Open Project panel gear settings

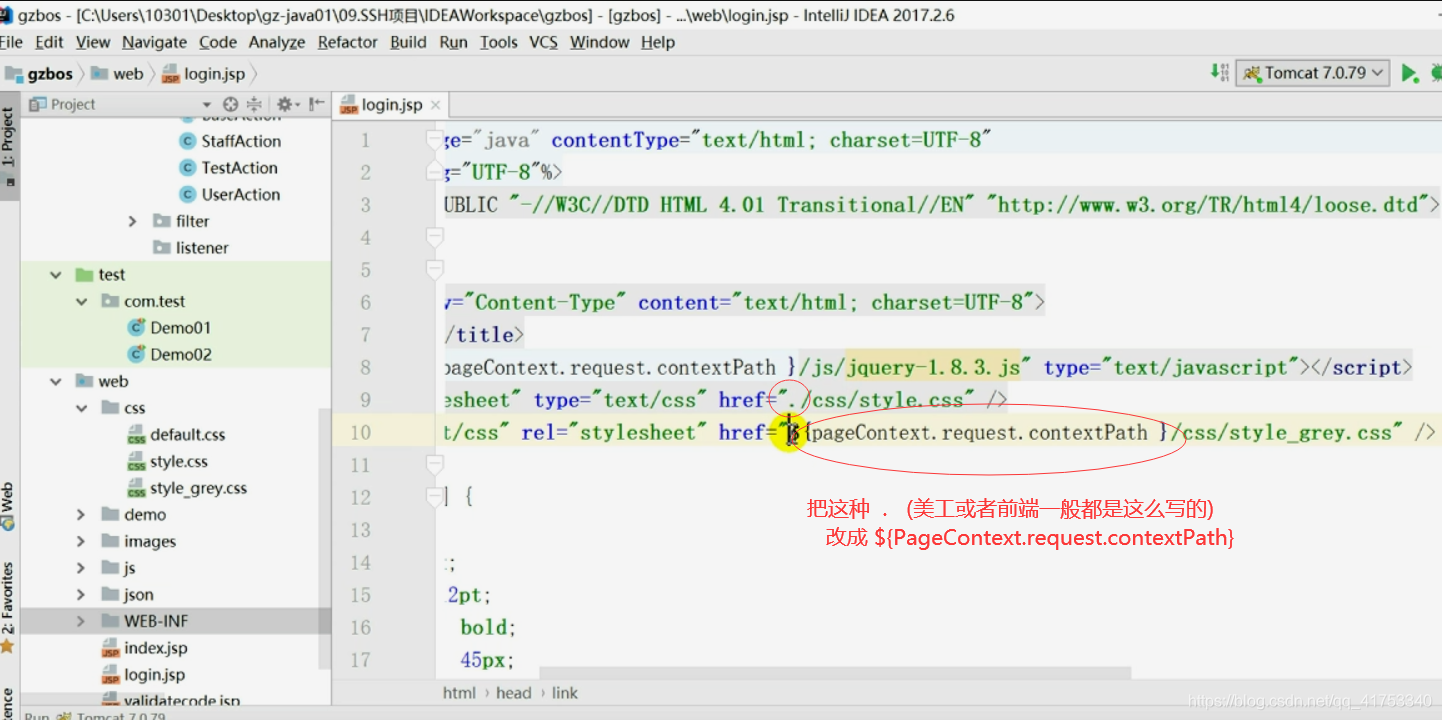coord(284,104)
